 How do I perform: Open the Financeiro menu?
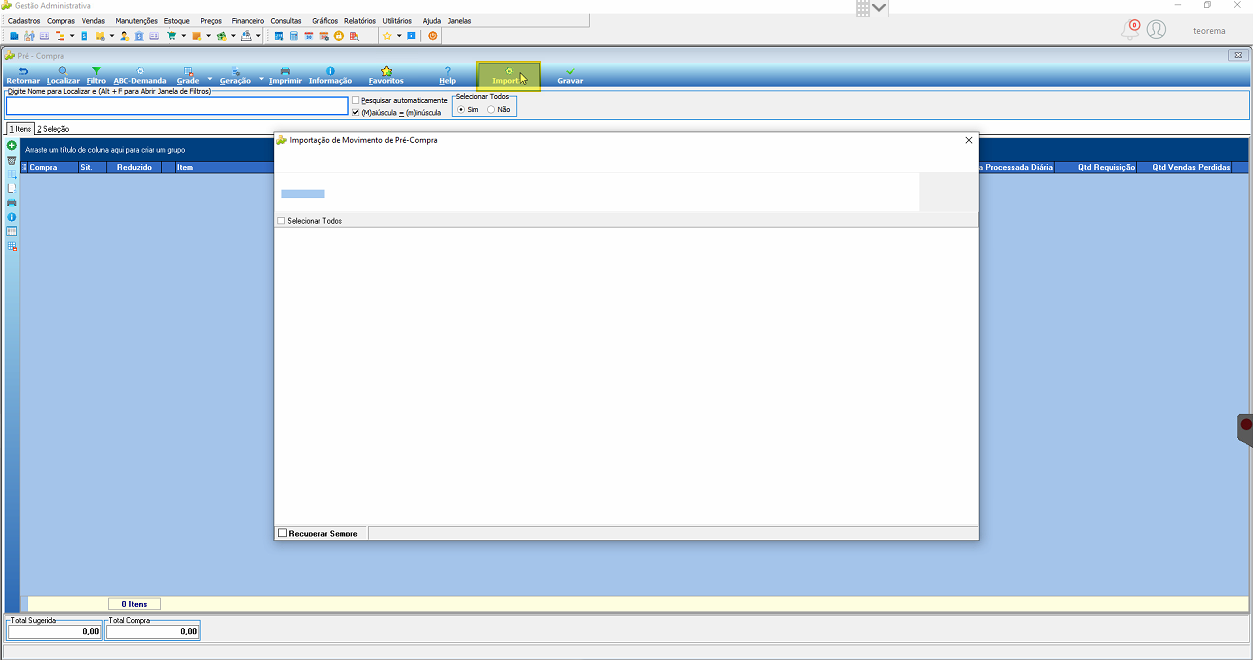click(248, 20)
